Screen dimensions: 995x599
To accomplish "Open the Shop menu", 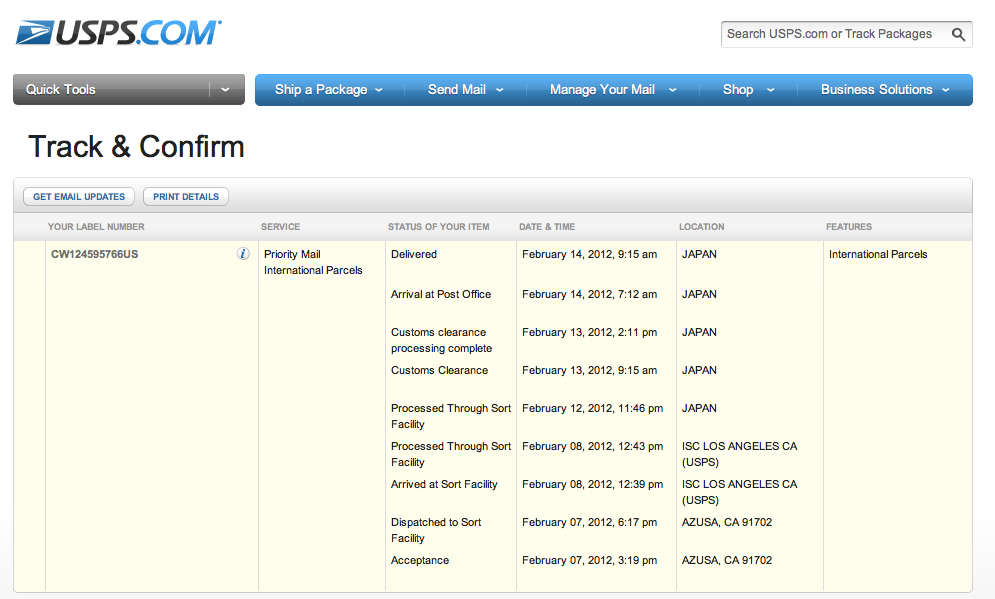I will (x=738, y=89).
